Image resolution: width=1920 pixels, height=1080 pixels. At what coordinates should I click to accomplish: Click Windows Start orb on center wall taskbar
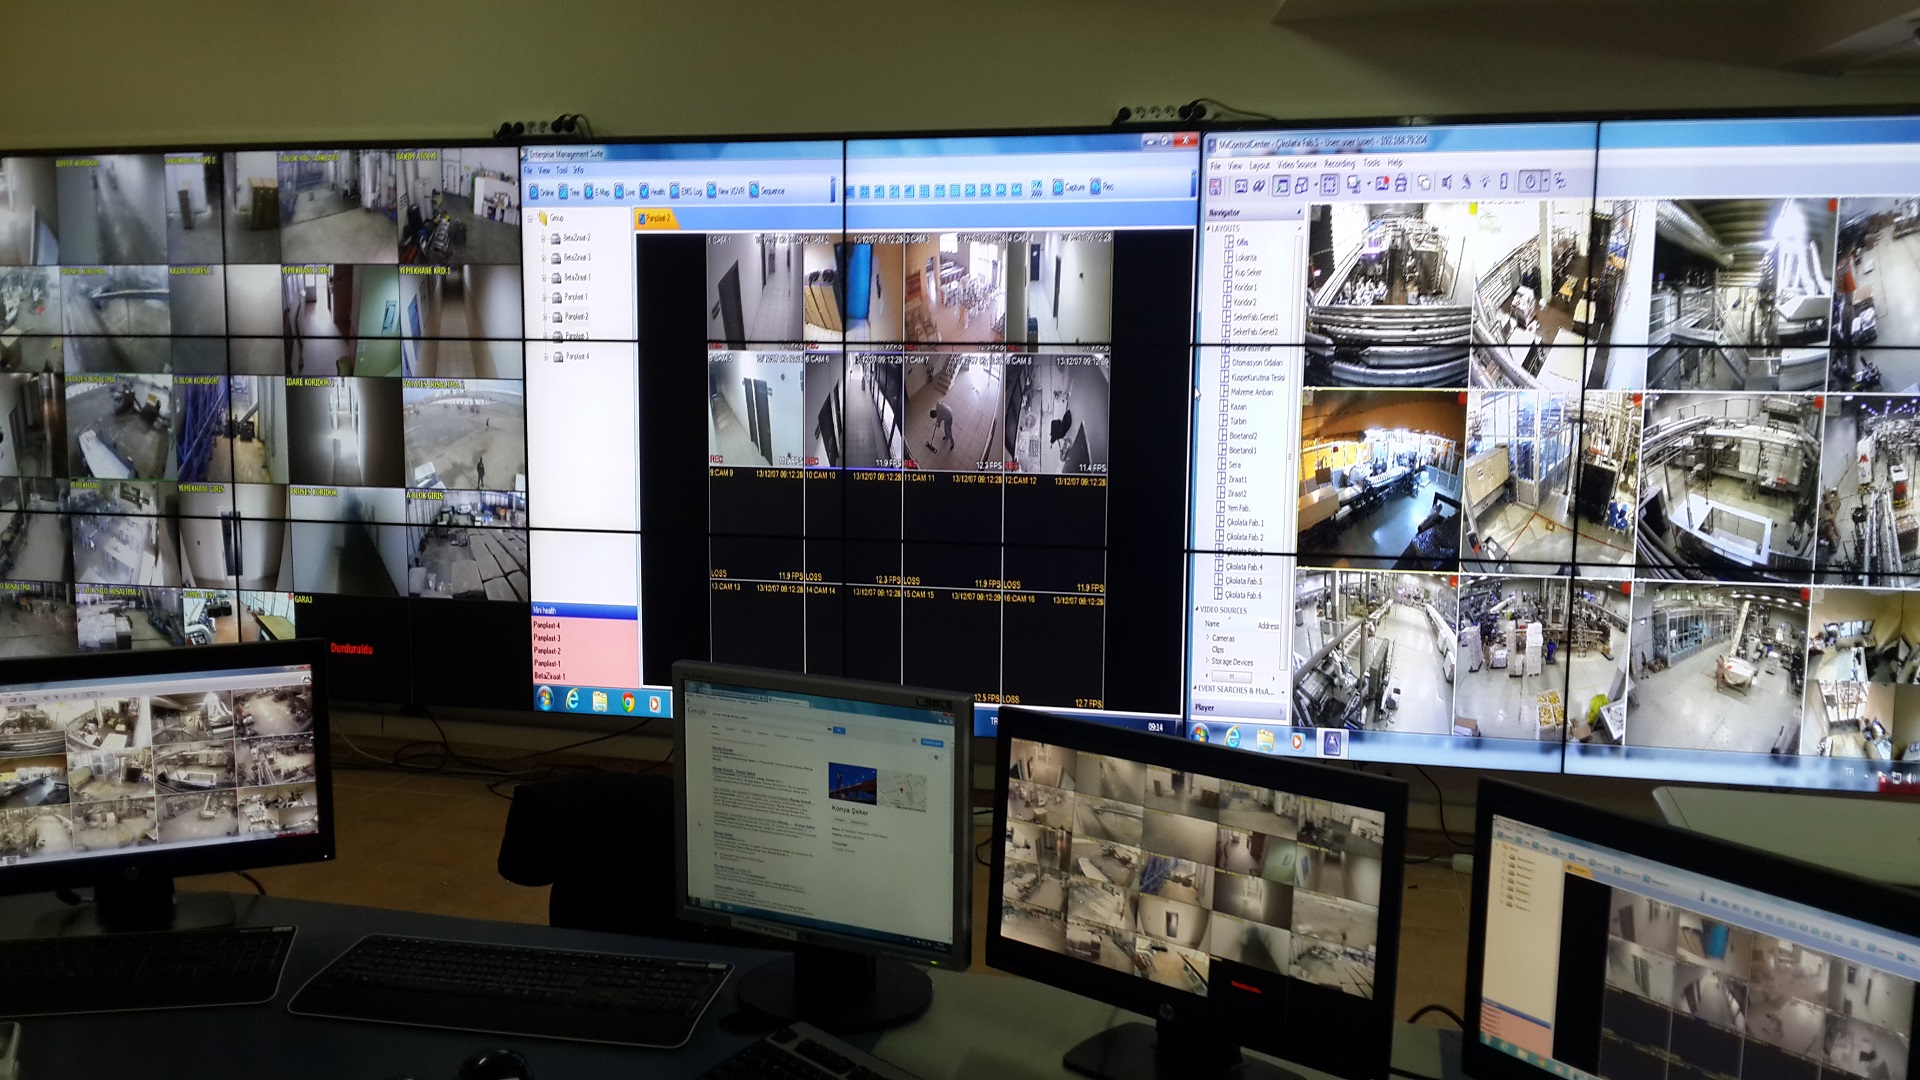pos(545,700)
